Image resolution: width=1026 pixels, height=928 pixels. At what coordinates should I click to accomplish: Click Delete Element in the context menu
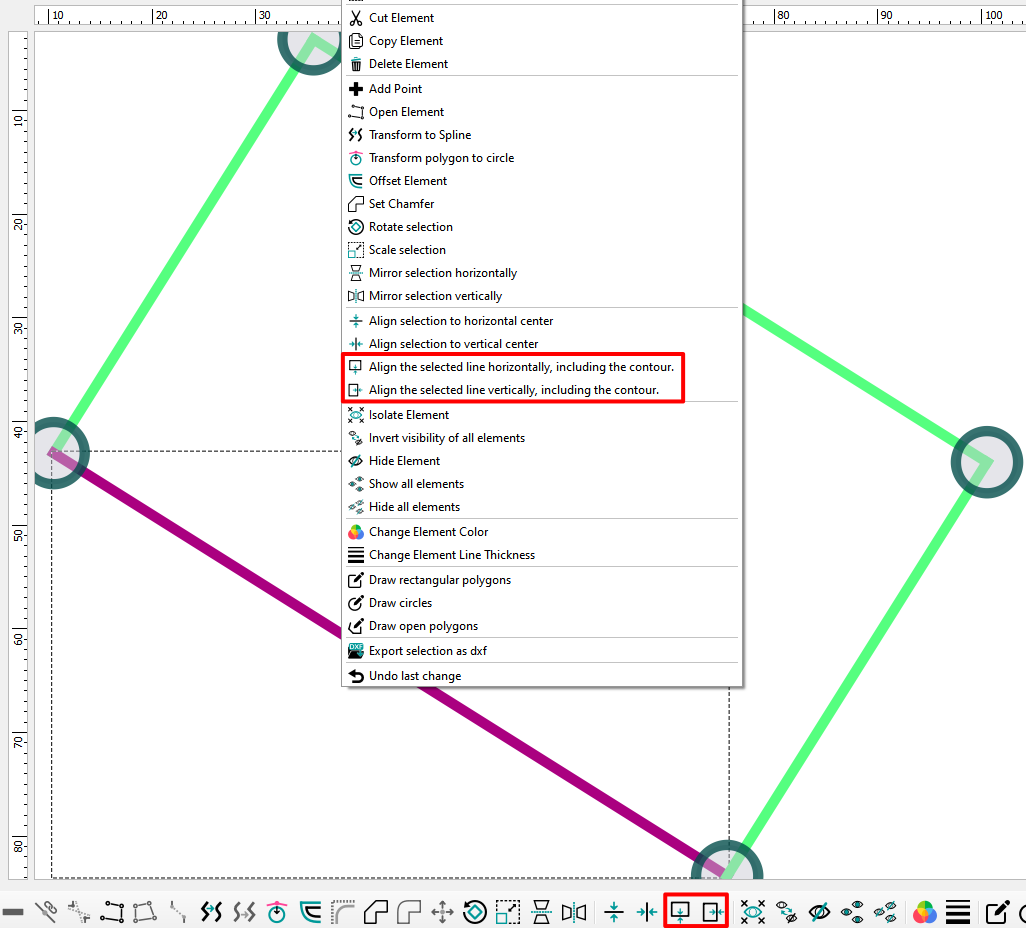(408, 64)
